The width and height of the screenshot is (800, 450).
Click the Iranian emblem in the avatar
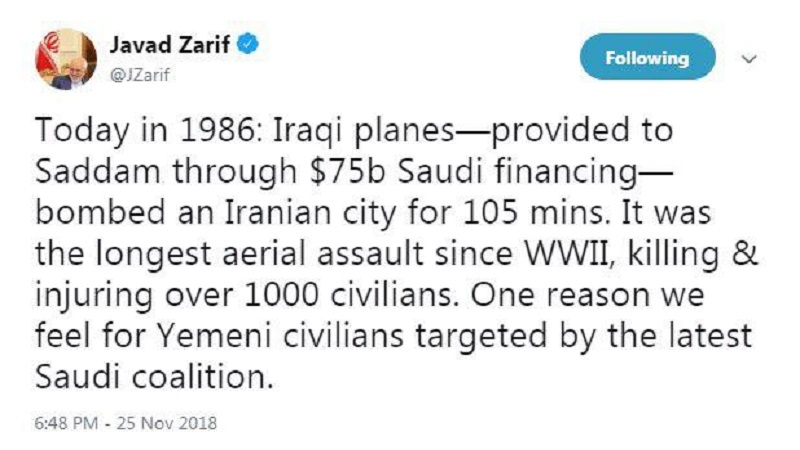coord(52,42)
